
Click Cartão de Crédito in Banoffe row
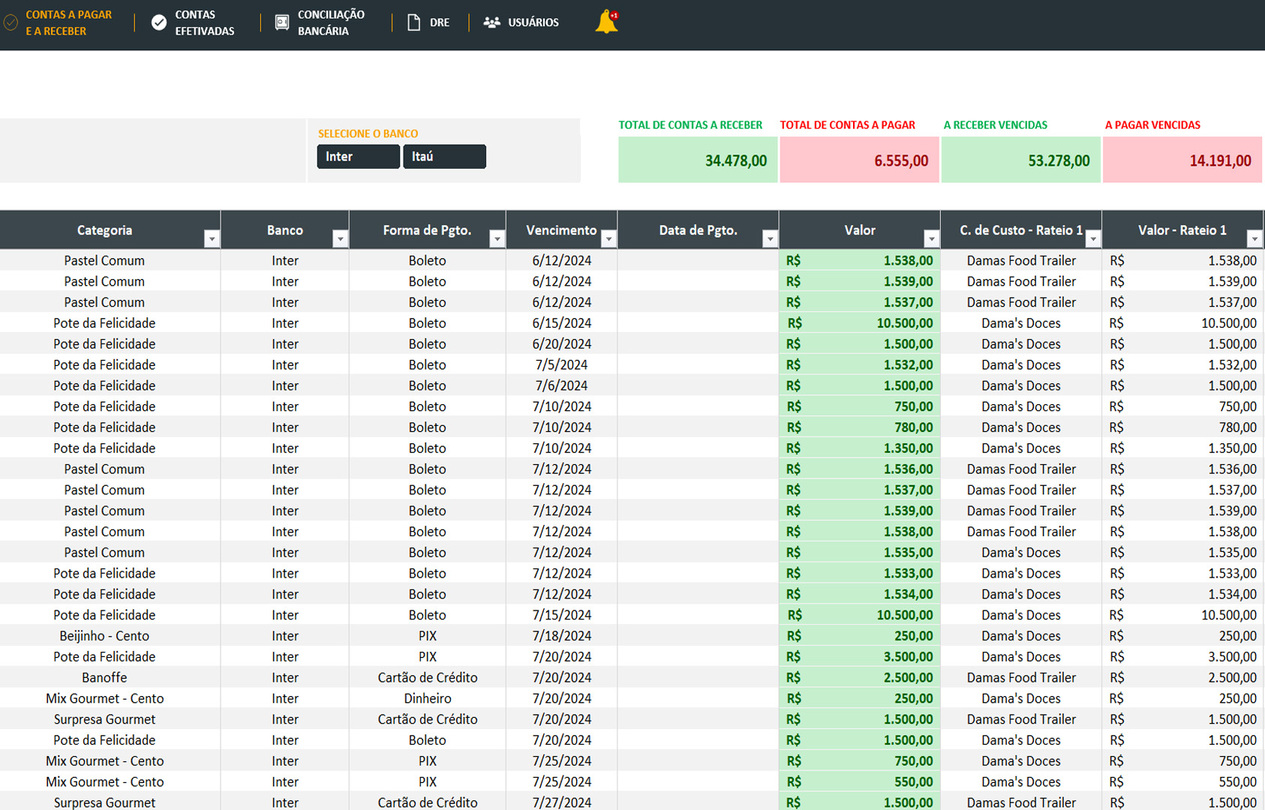point(427,678)
